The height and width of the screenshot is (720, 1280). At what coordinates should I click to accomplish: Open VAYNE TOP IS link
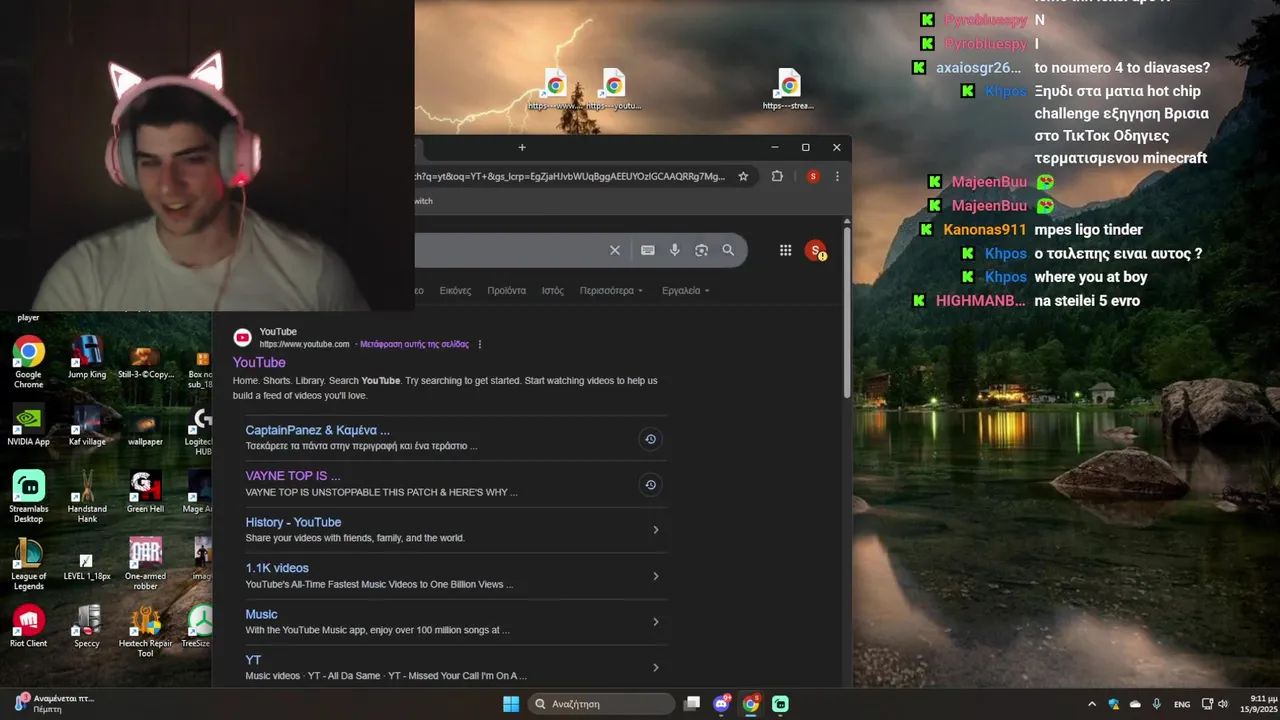pos(293,476)
